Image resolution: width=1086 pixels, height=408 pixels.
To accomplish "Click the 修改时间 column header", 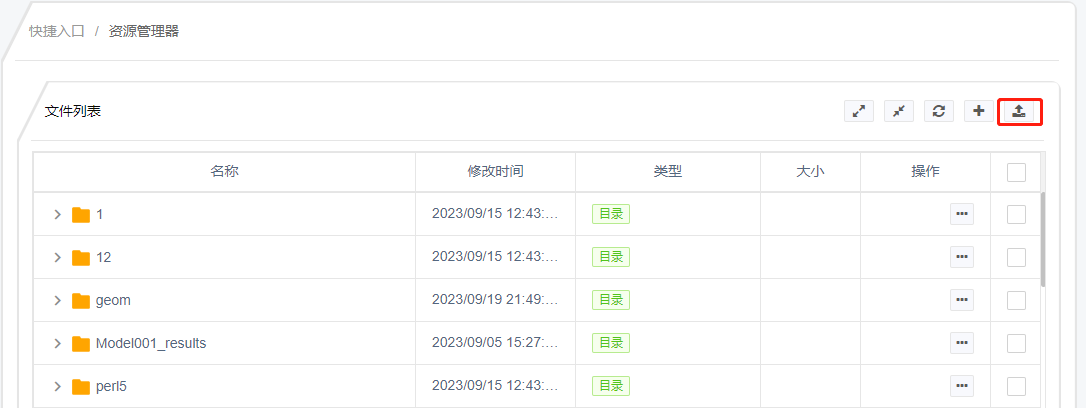I will (x=495, y=172).
